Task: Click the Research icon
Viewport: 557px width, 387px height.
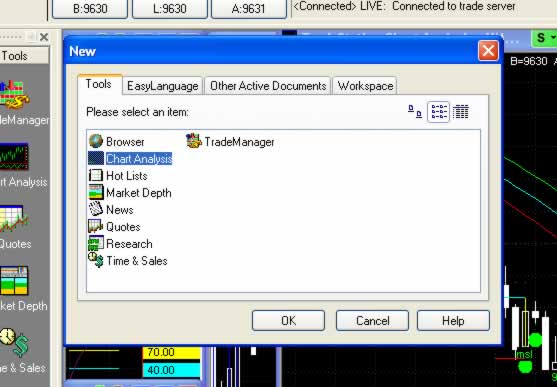Action: tap(96, 243)
